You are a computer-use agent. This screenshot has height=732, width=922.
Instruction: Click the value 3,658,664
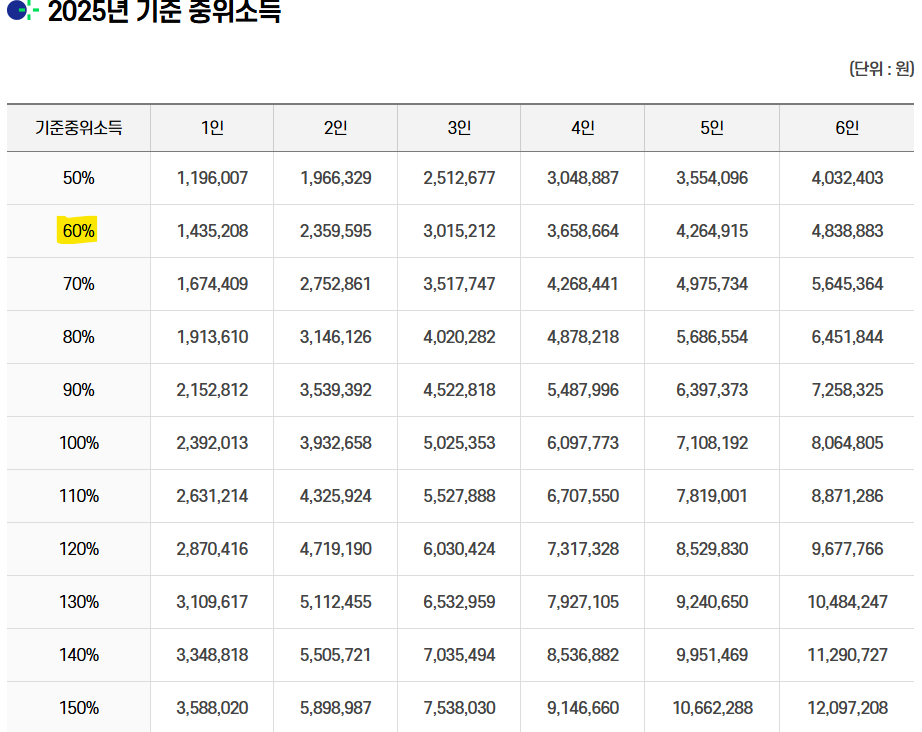(x=583, y=231)
